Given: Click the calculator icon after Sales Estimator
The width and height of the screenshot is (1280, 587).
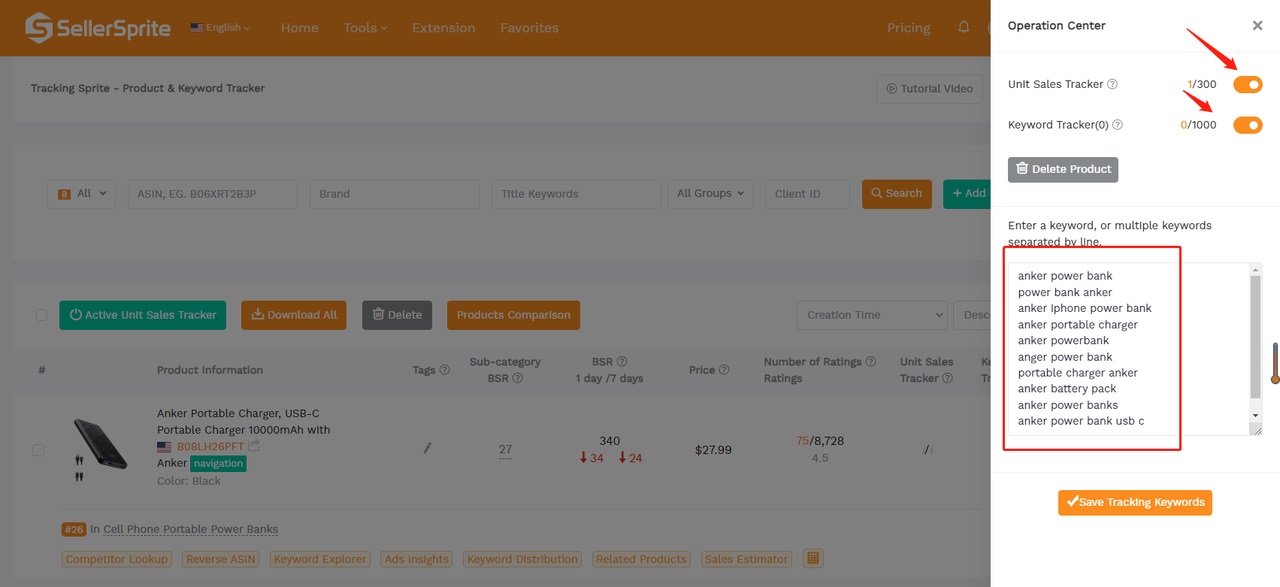Looking at the screenshot, I should coord(813,558).
